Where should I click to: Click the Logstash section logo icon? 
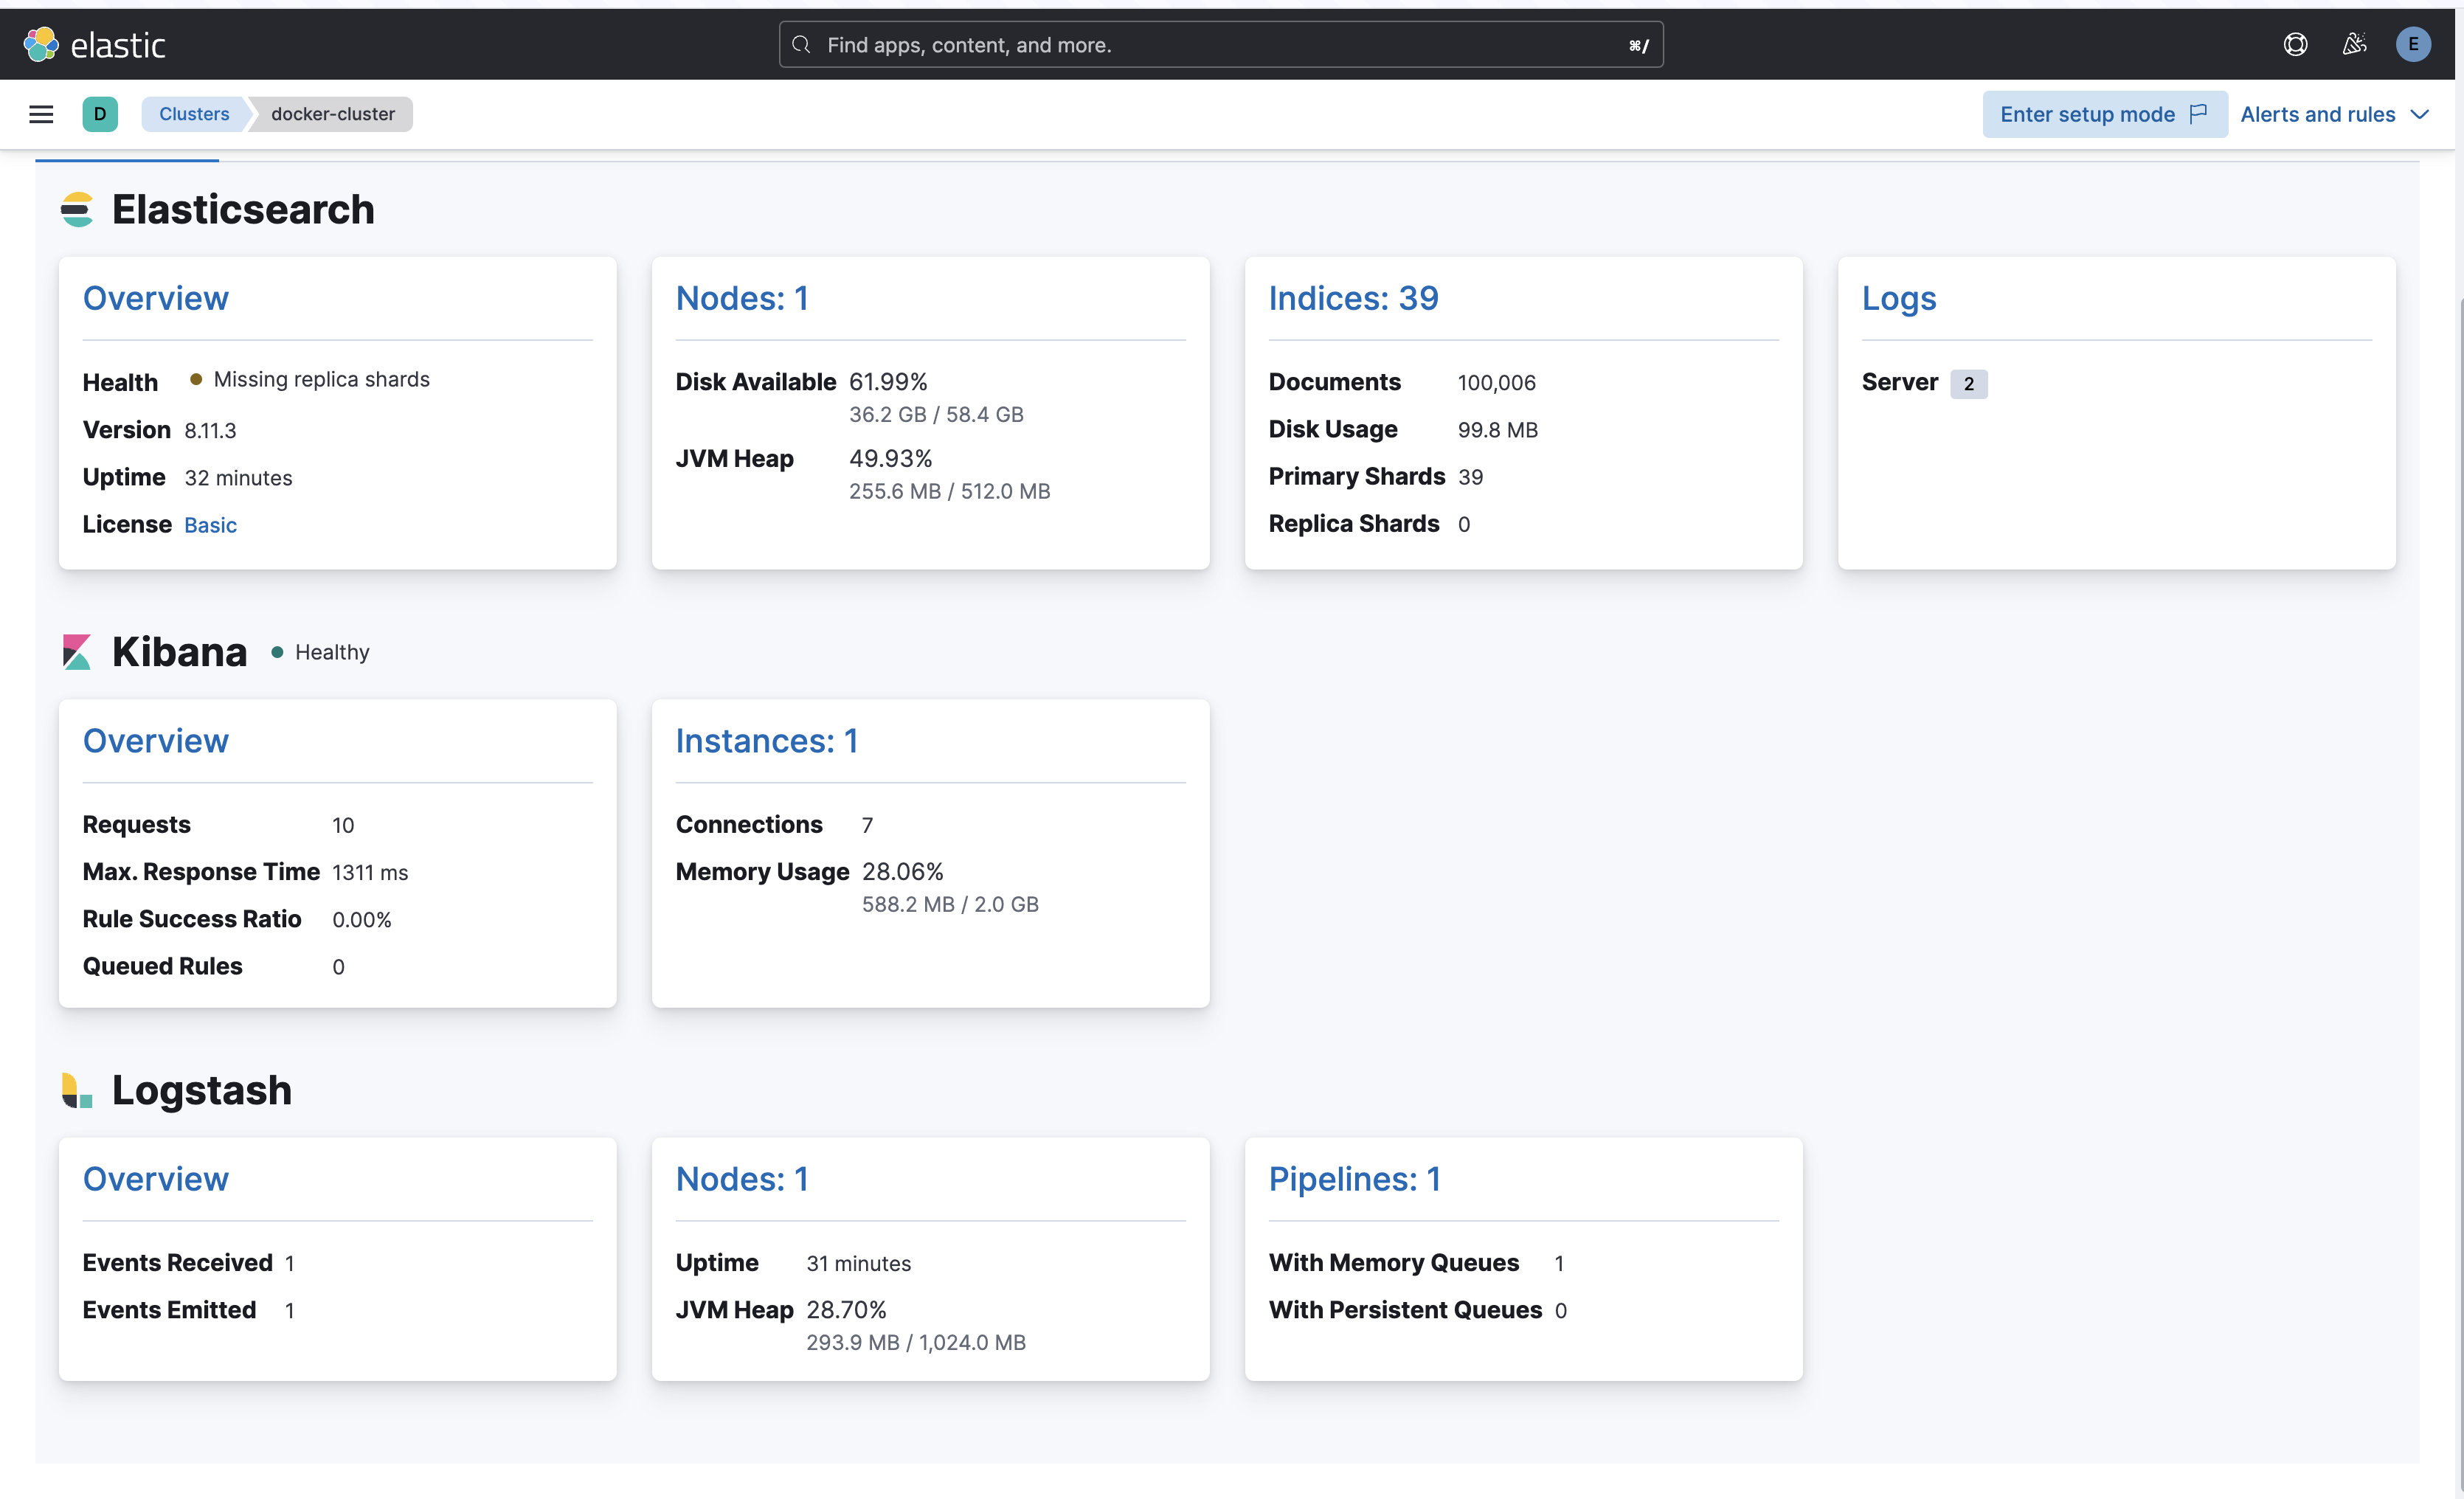point(77,1090)
